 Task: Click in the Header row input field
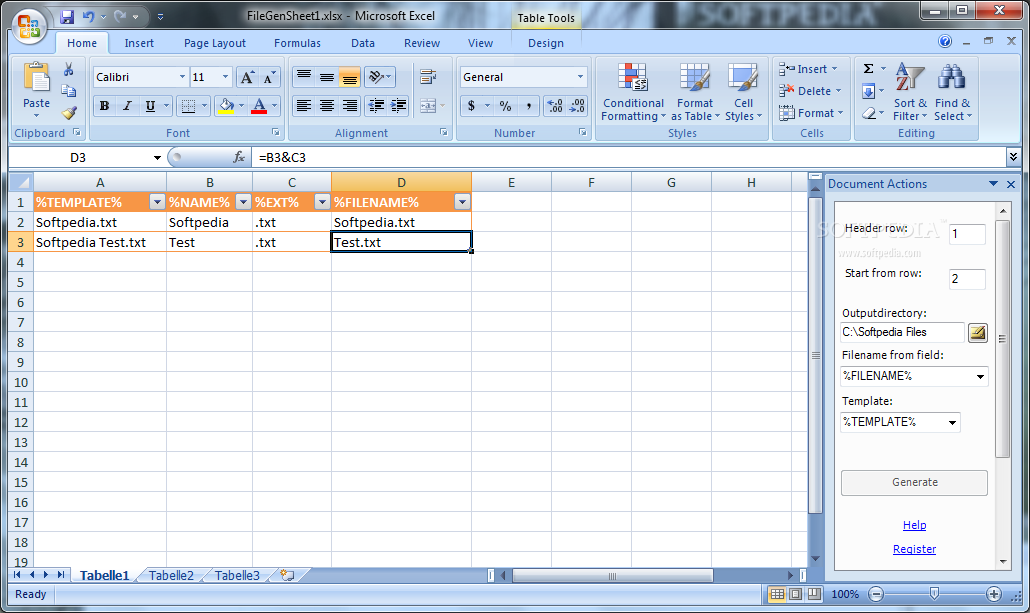pyautogui.click(x=967, y=234)
